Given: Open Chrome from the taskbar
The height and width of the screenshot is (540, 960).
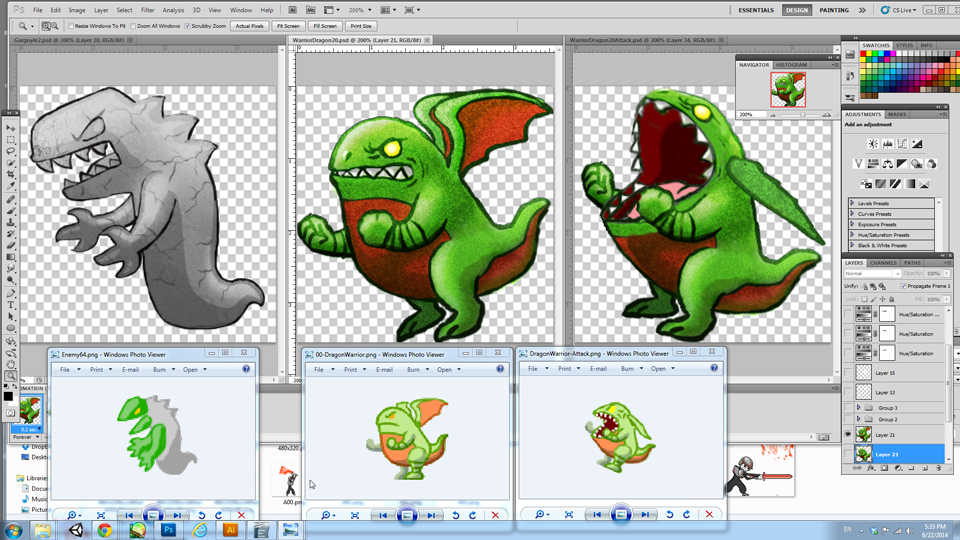Looking at the screenshot, I should pyautogui.click(x=105, y=530).
